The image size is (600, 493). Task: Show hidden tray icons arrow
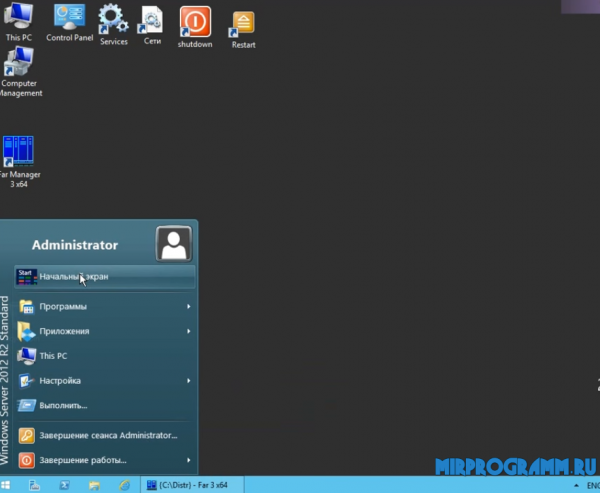tap(576, 485)
